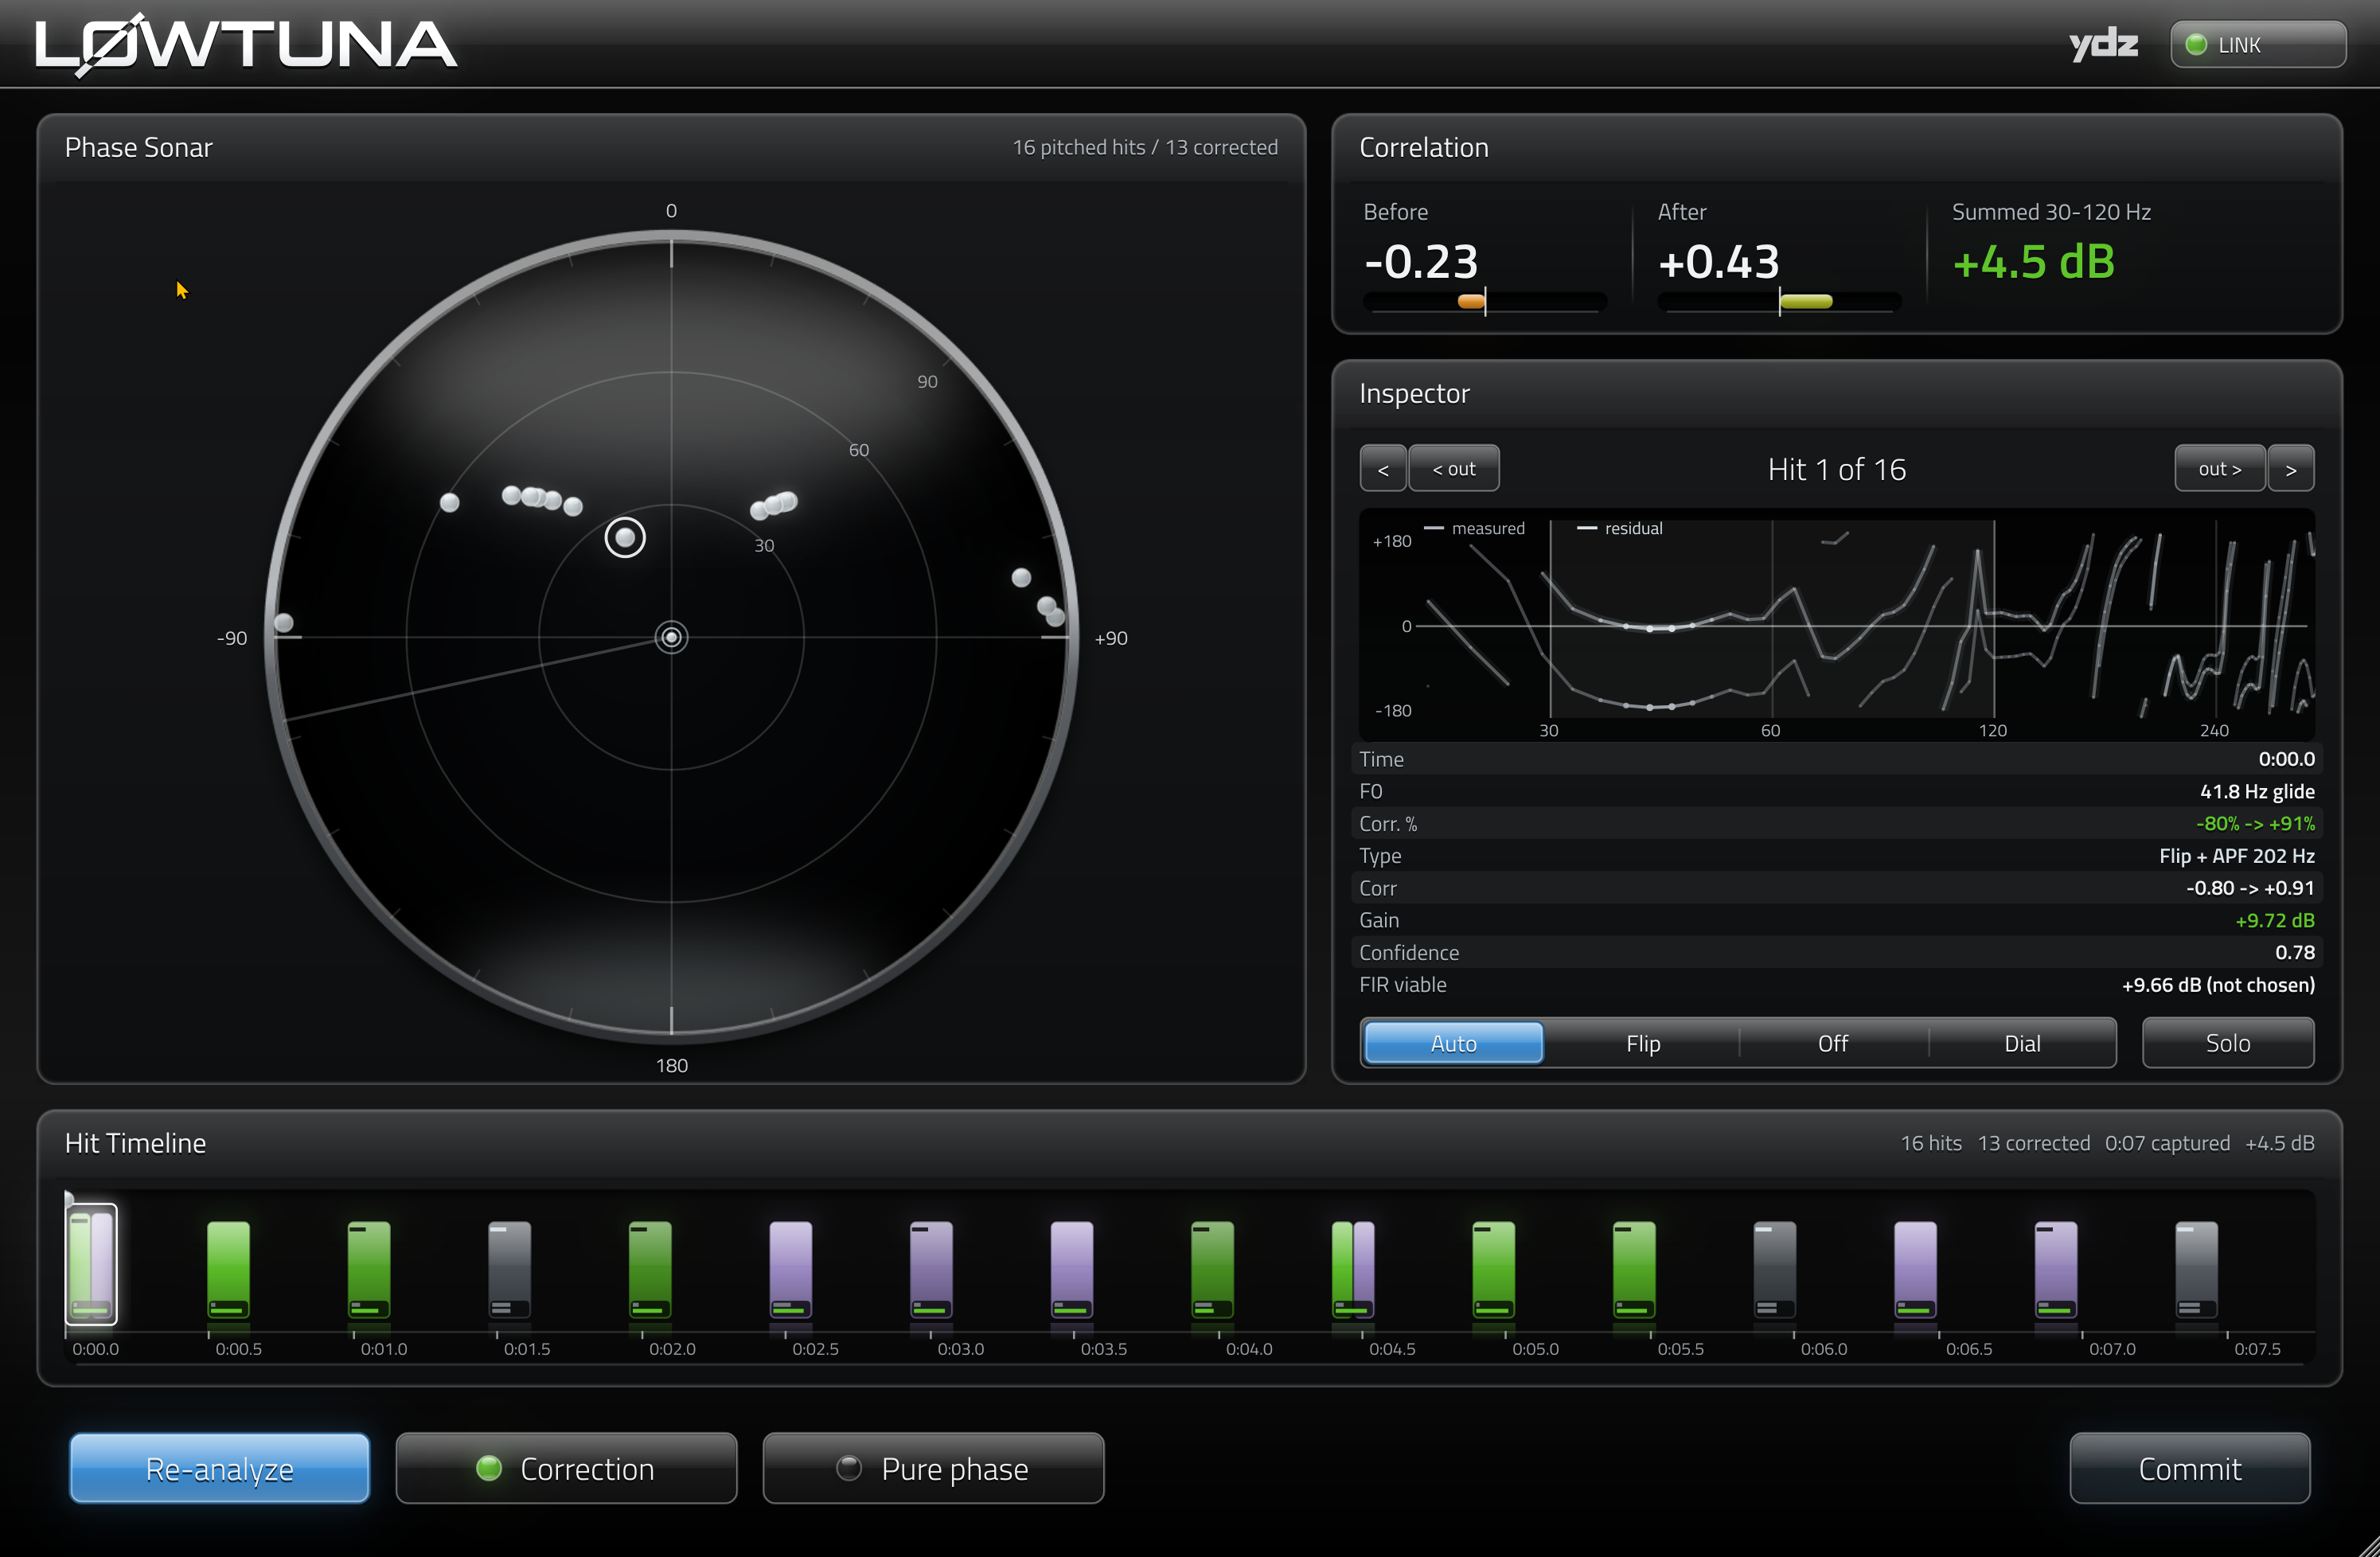The width and height of the screenshot is (2380, 1557).
Task: Toggle the Correction switch
Action: coord(566,1468)
